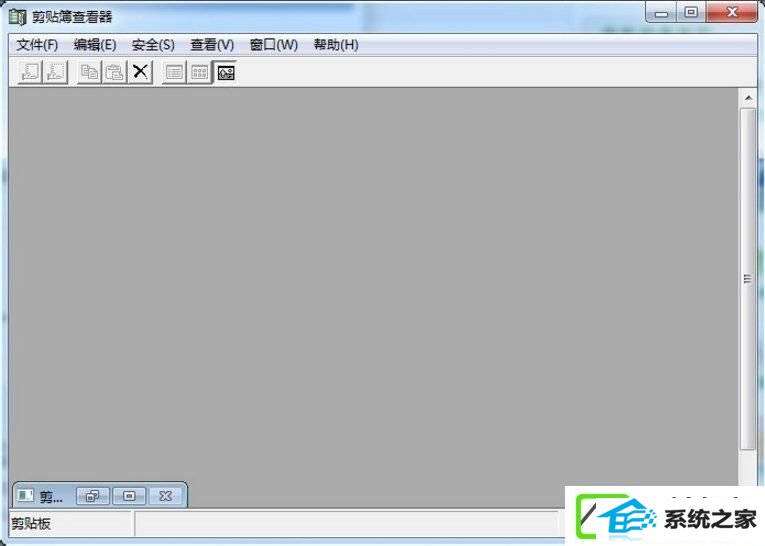Screen dimensions: 765x546
Task: Click the clipbook viewer title bar icon
Action: coord(18,17)
